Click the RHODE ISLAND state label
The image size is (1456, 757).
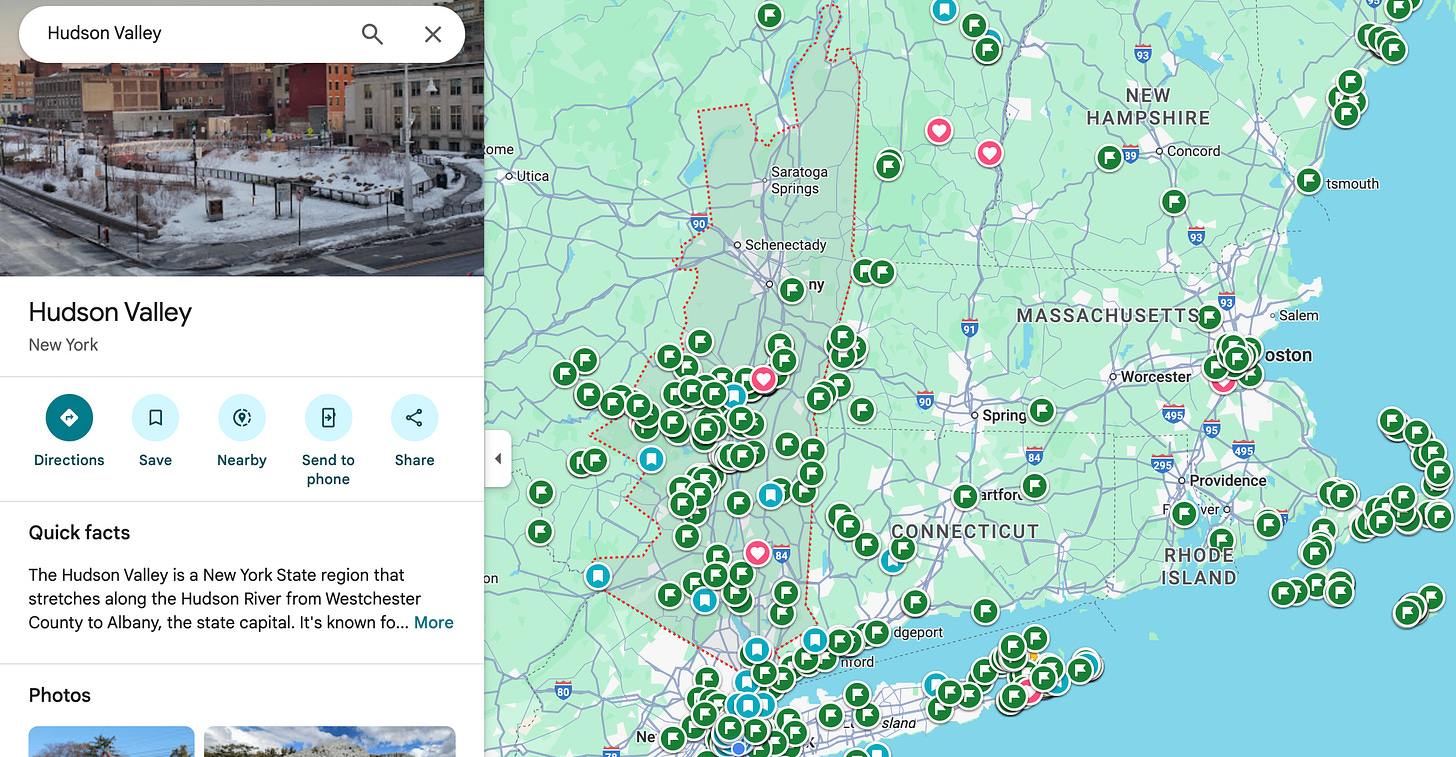[1199, 566]
